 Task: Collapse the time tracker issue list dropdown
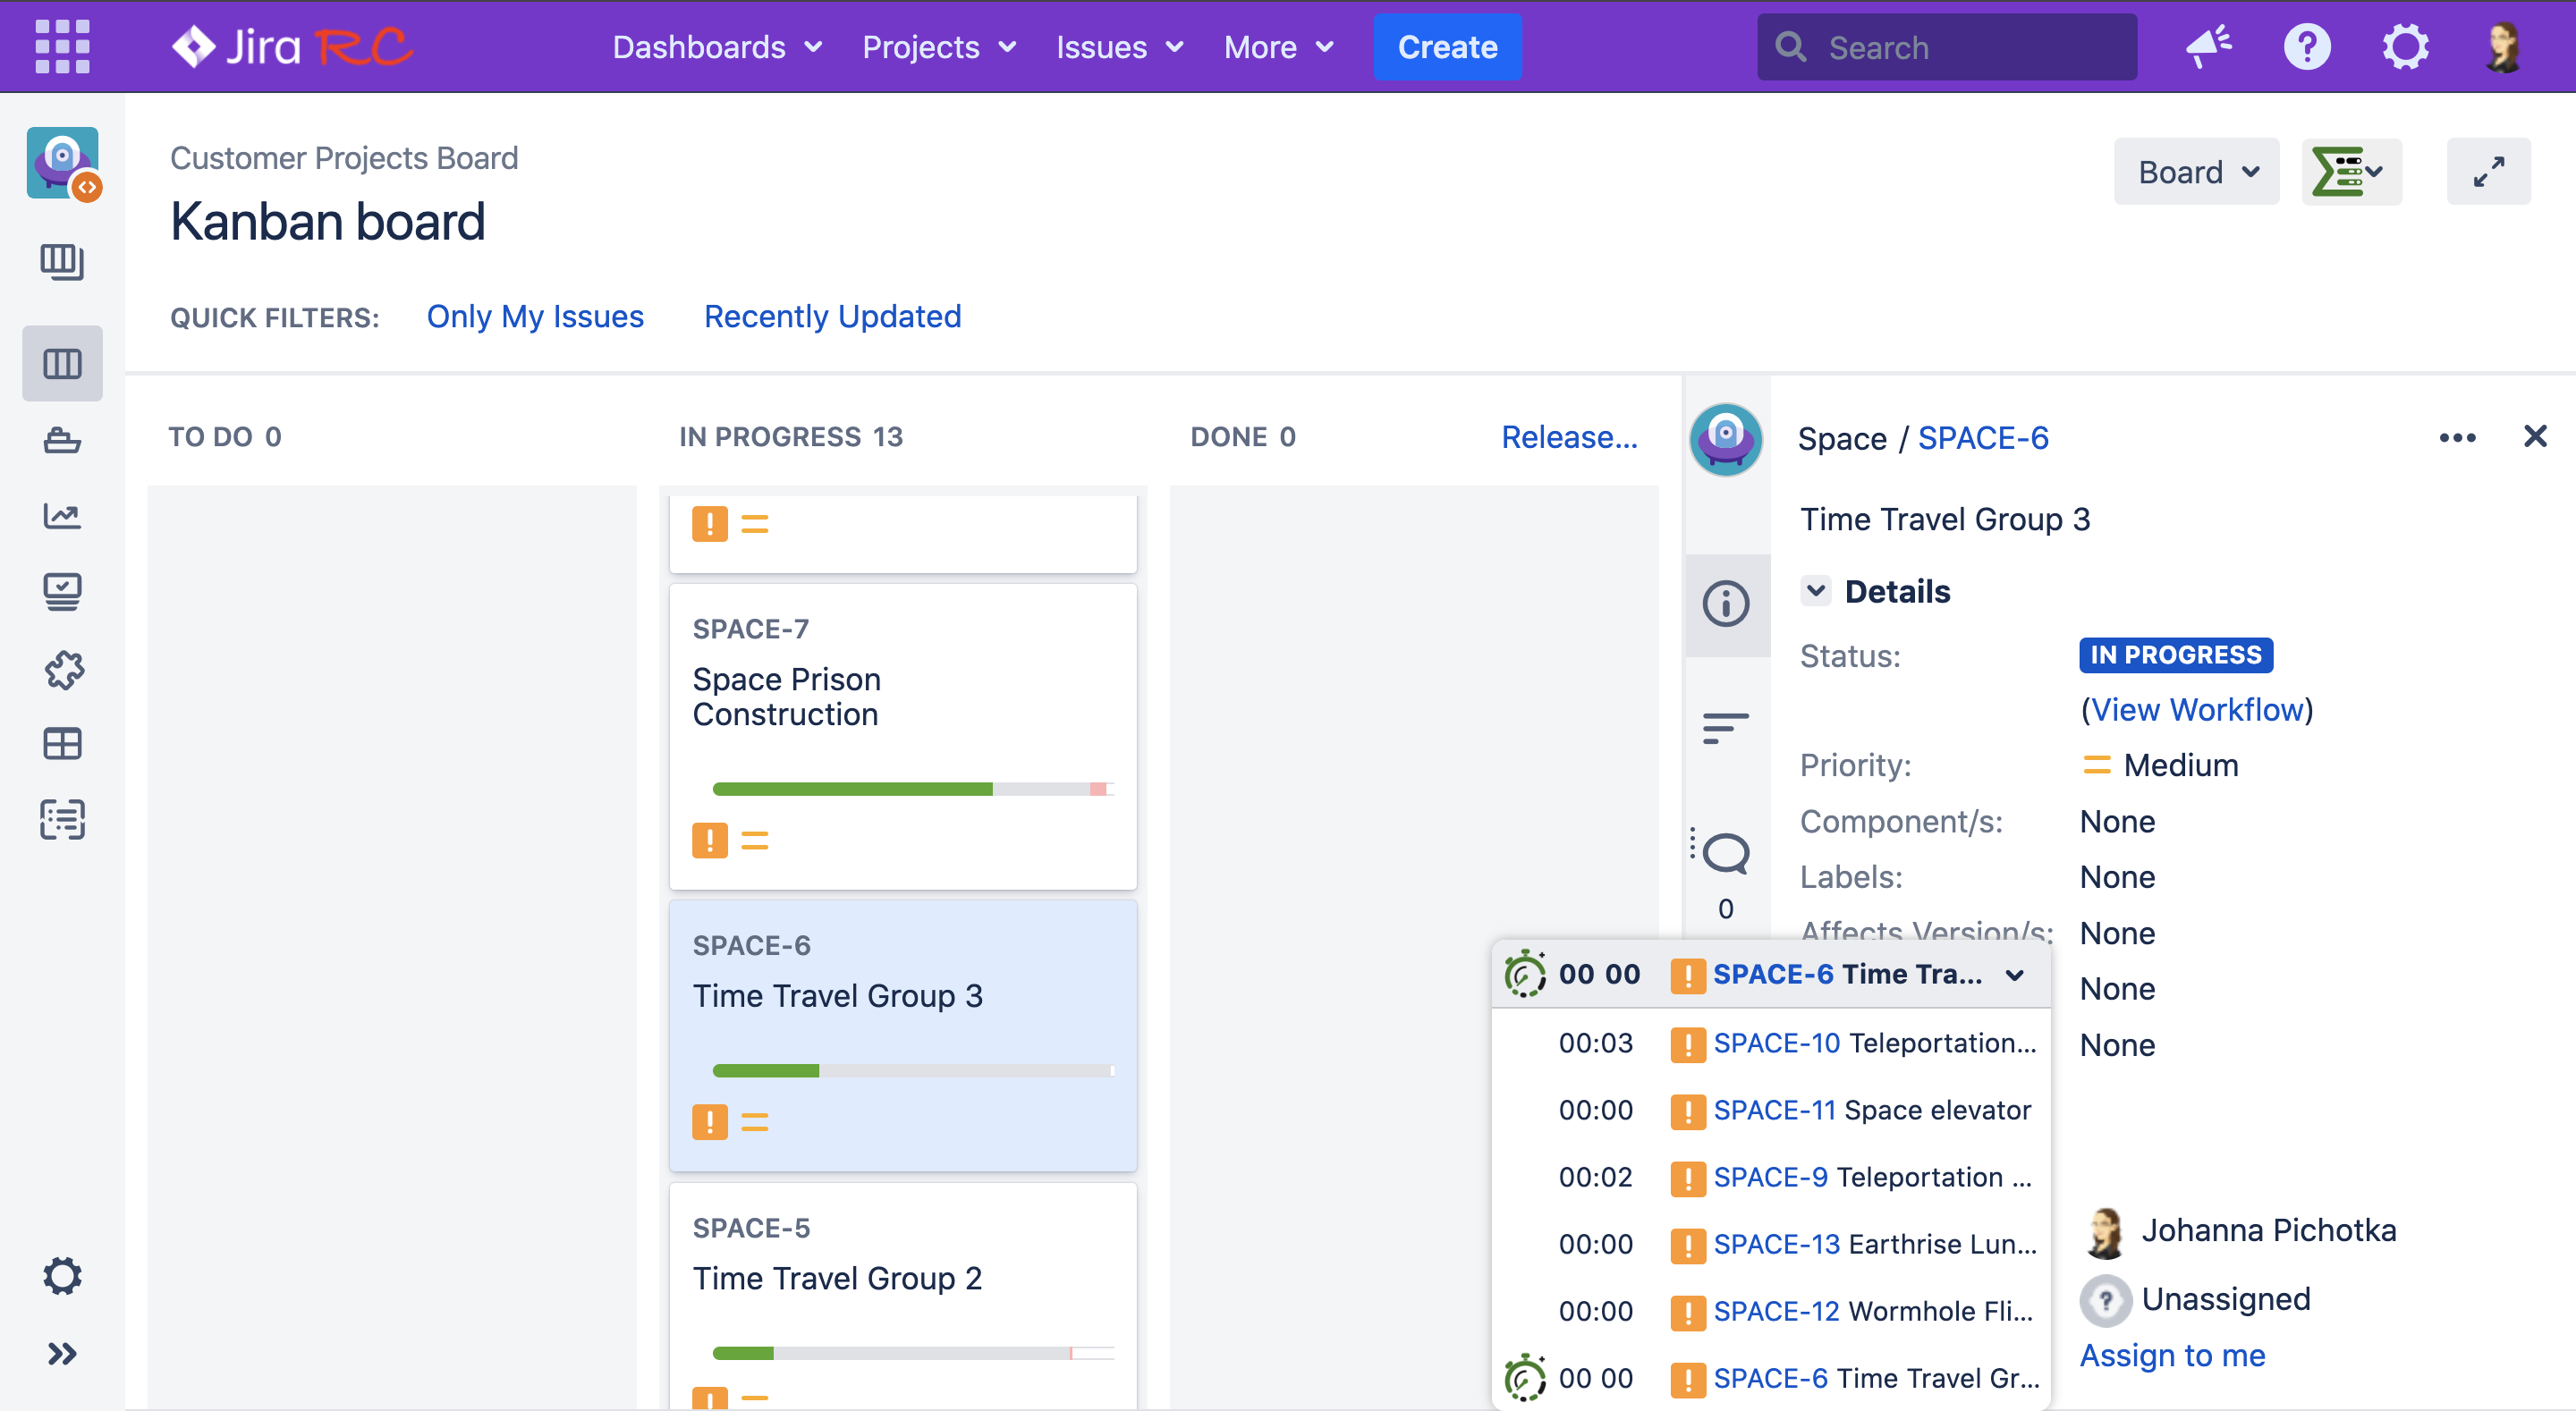point(2015,975)
